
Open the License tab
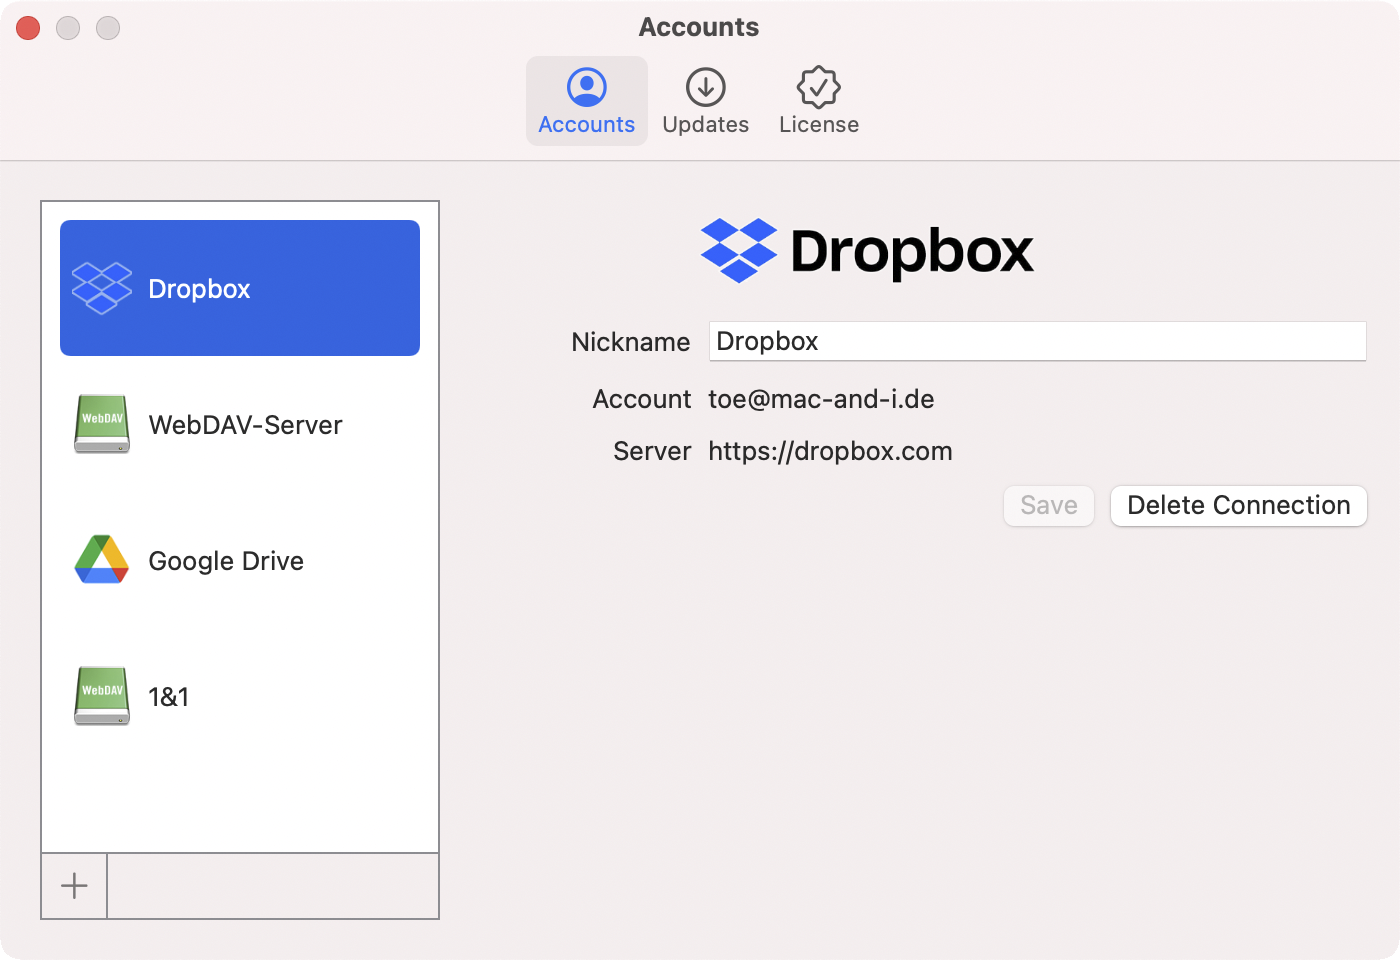coord(819,101)
